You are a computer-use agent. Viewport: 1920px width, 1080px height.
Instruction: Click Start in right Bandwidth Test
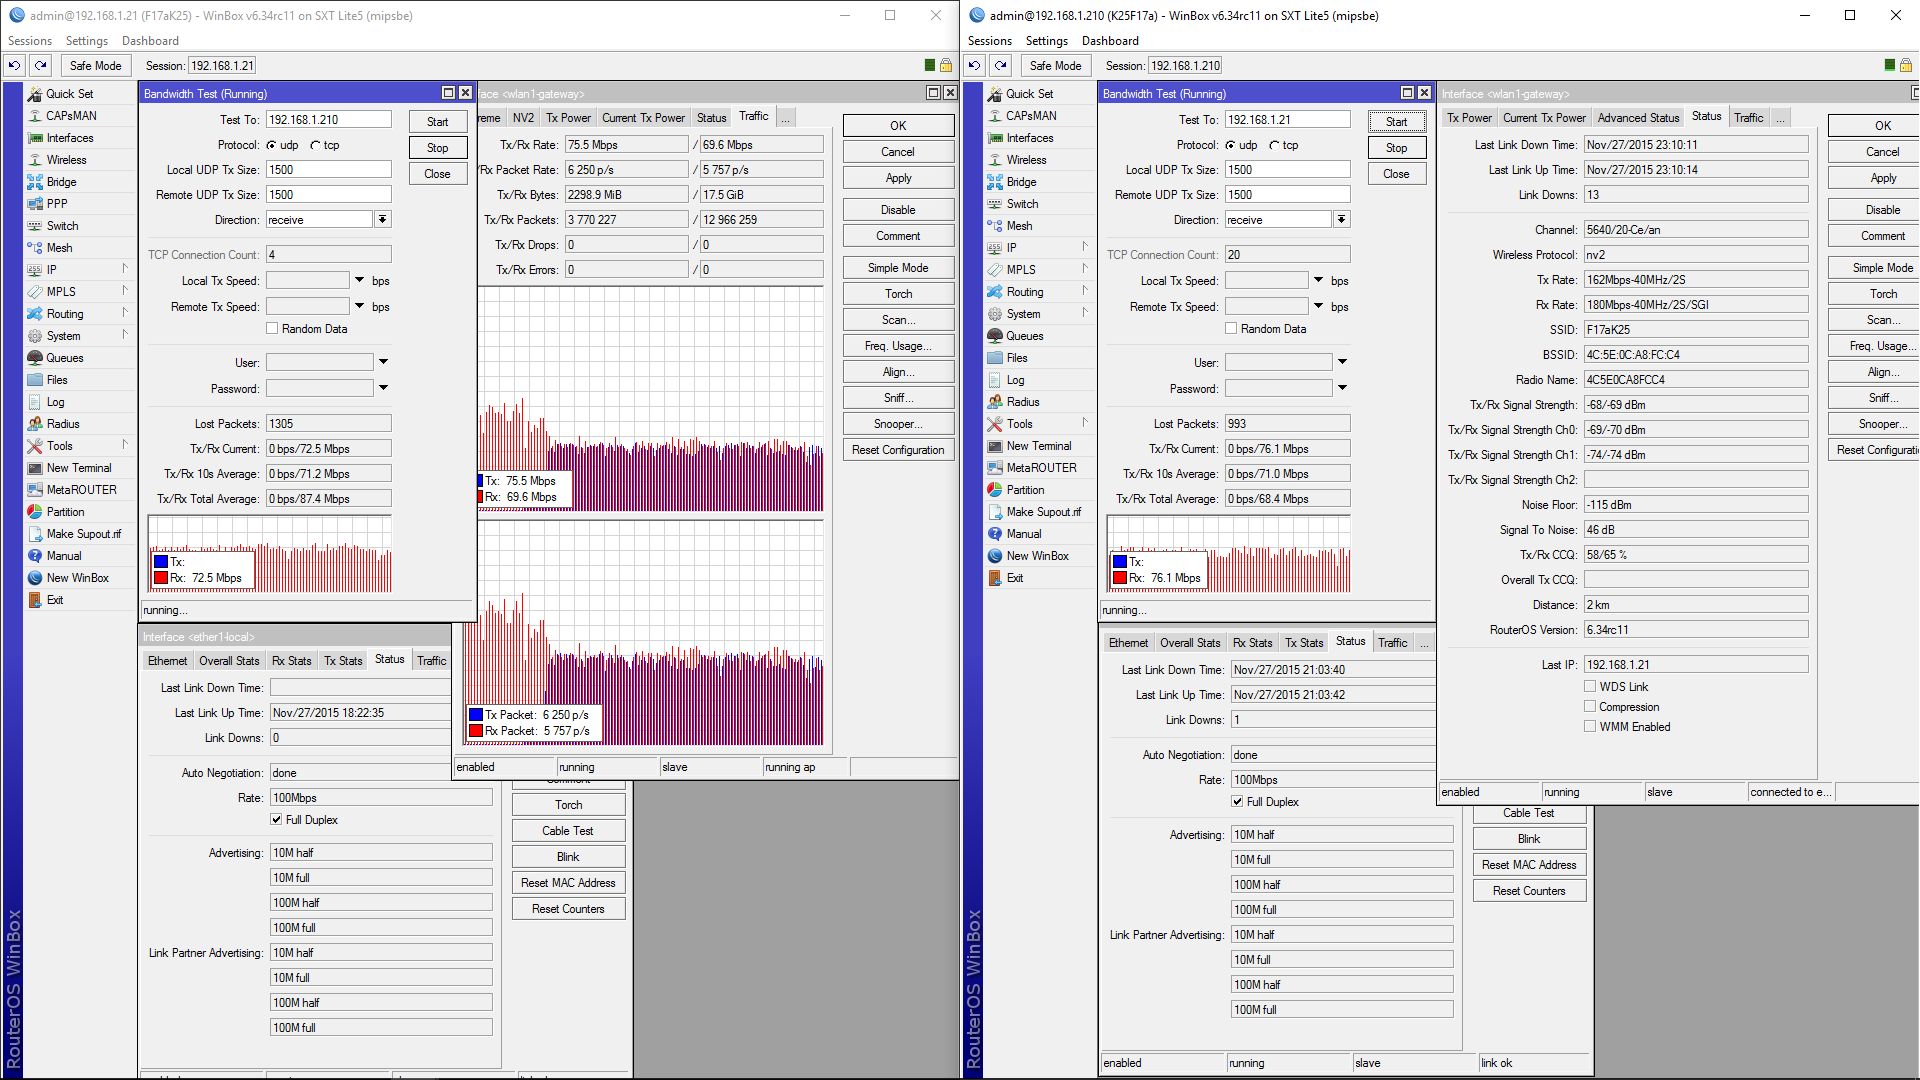coord(1397,122)
